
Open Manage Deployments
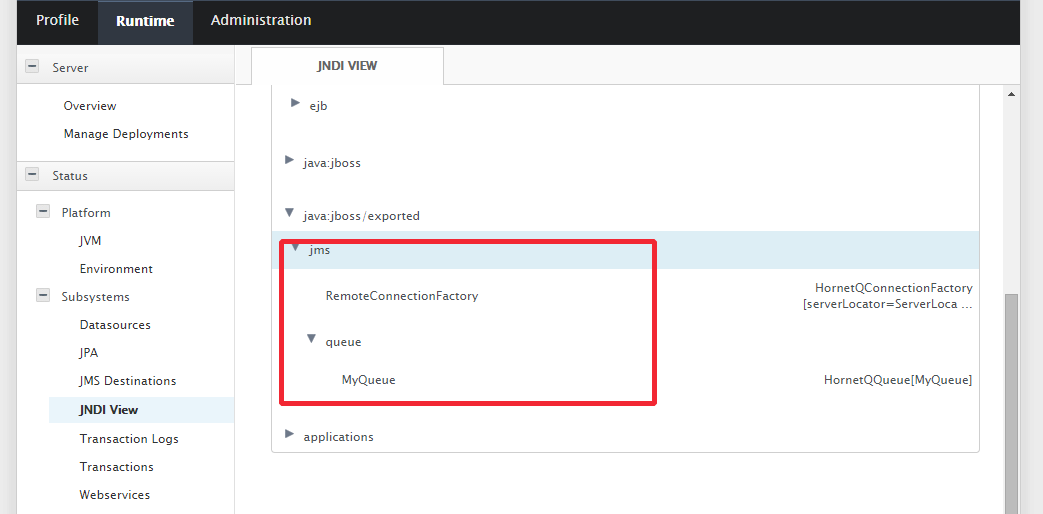126,134
